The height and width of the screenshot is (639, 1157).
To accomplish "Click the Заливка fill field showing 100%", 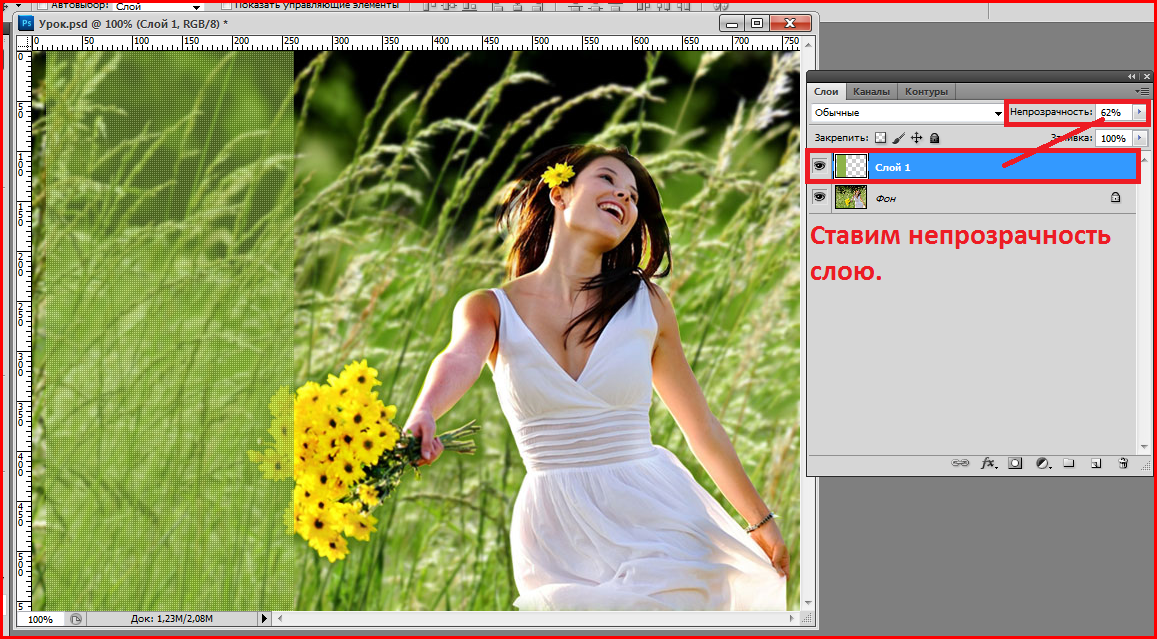I will pyautogui.click(x=1113, y=138).
